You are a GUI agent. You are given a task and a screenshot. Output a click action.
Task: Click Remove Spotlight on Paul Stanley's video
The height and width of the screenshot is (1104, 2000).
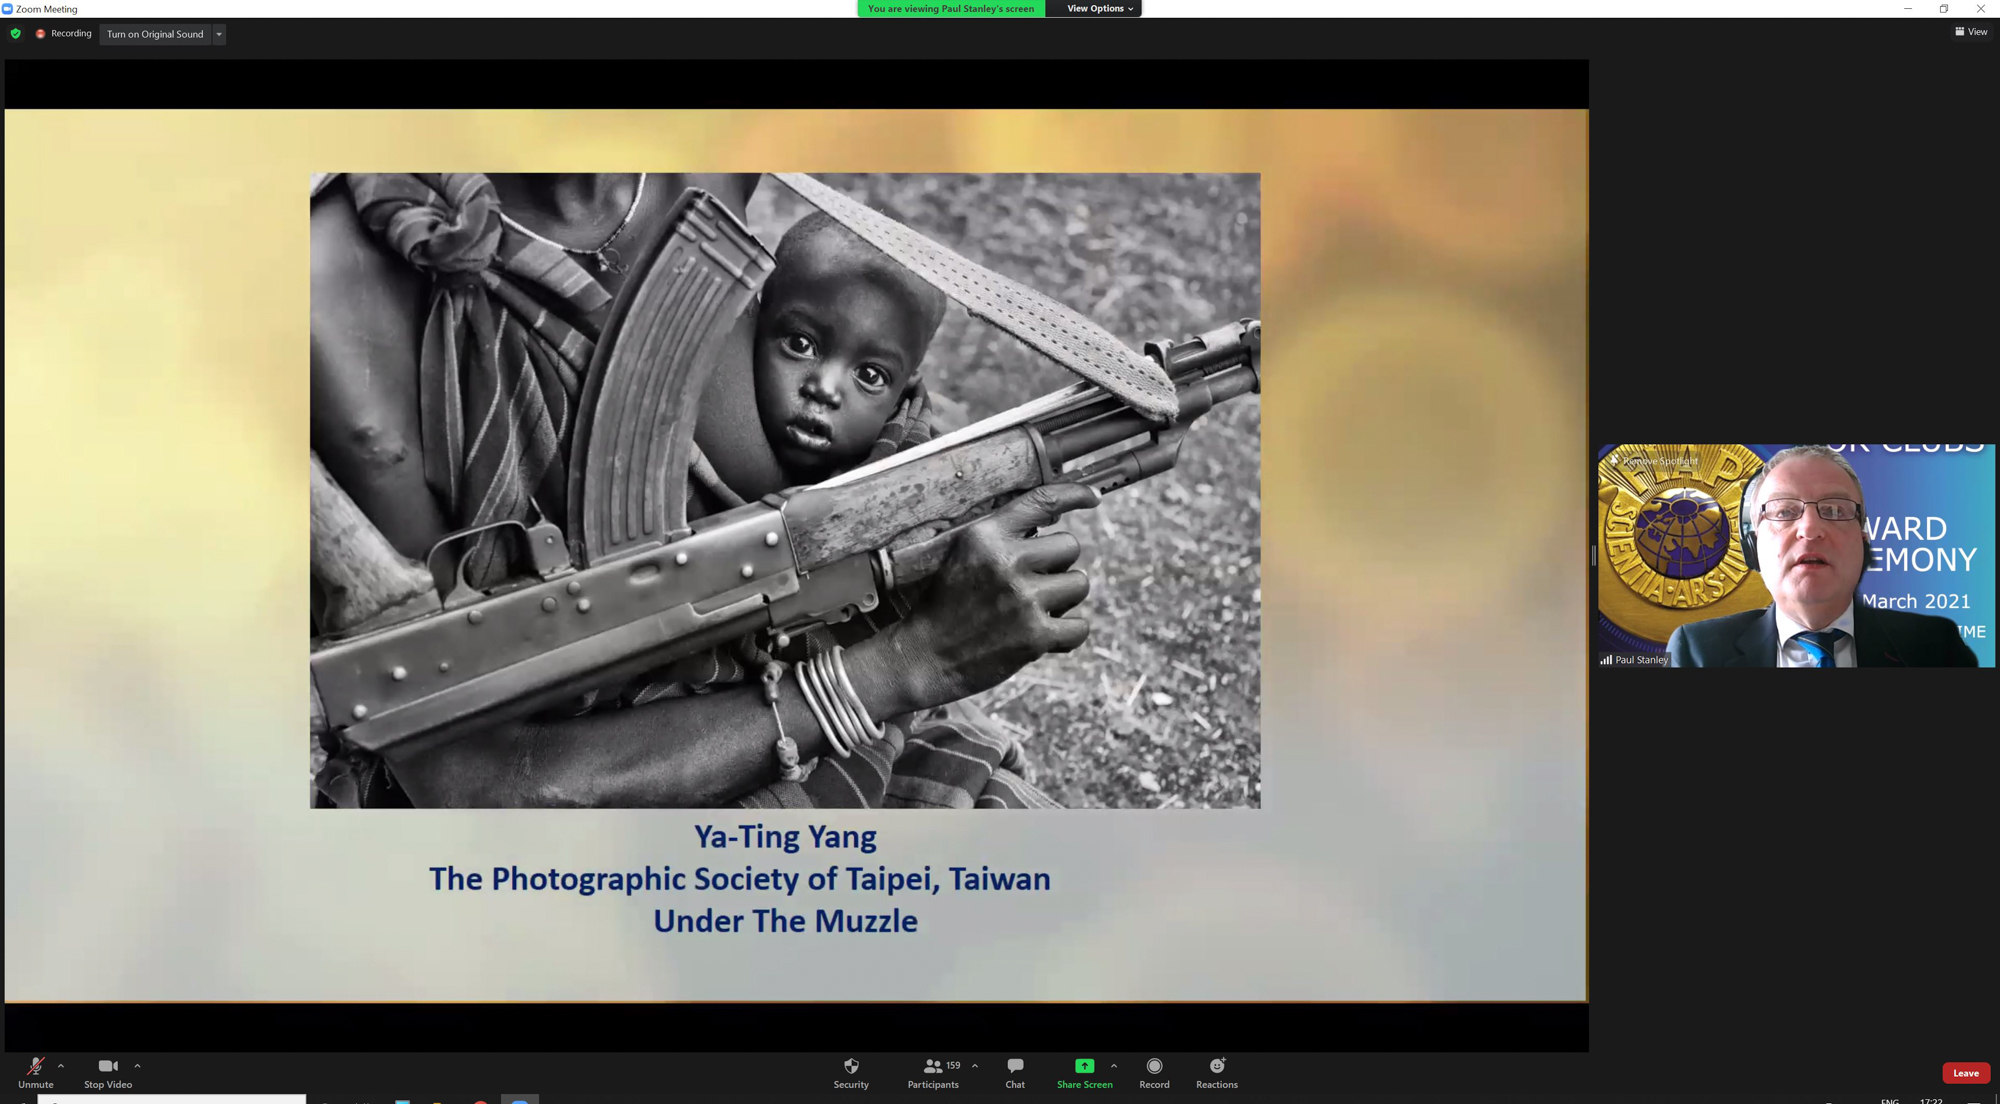(1654, 461)
